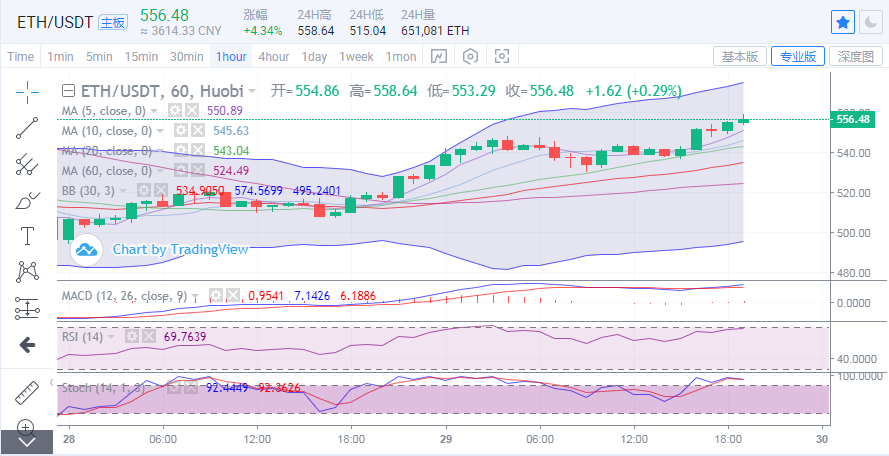This screenshot has height=456, width=889.
Task: Switch to 专业版 professional chart
Action: [x=798, y=56]
